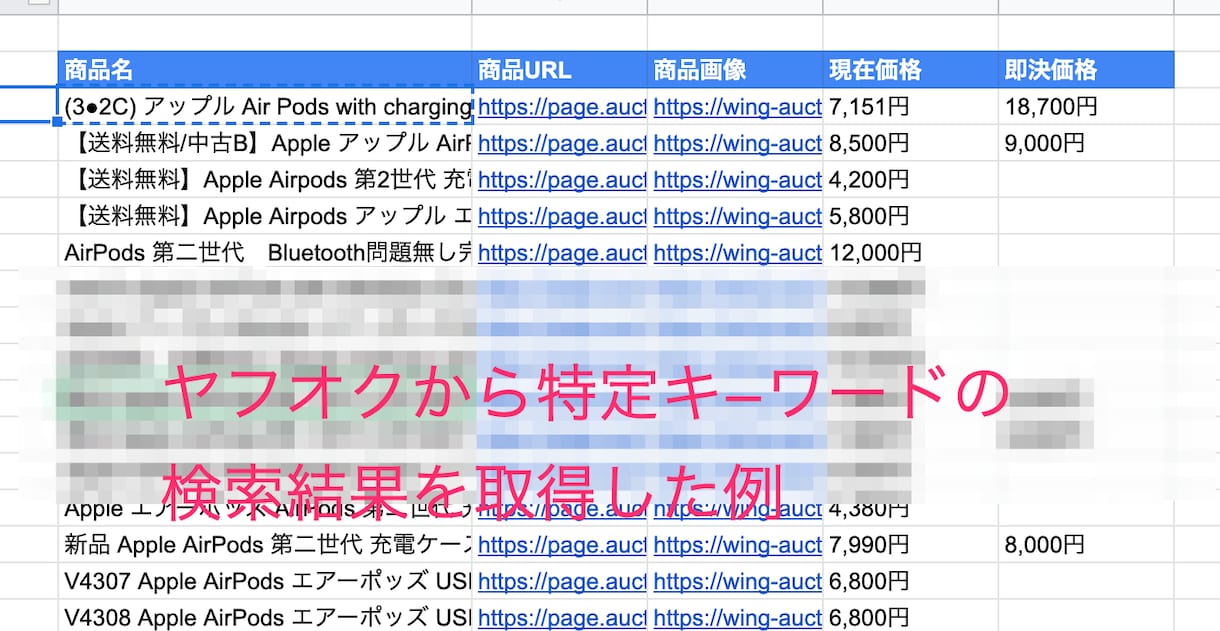Open the page.auct link in the 4,200円 row
Image resolution: width=1220 pixels, height=631 pixels.
click(x=562, y=180)
